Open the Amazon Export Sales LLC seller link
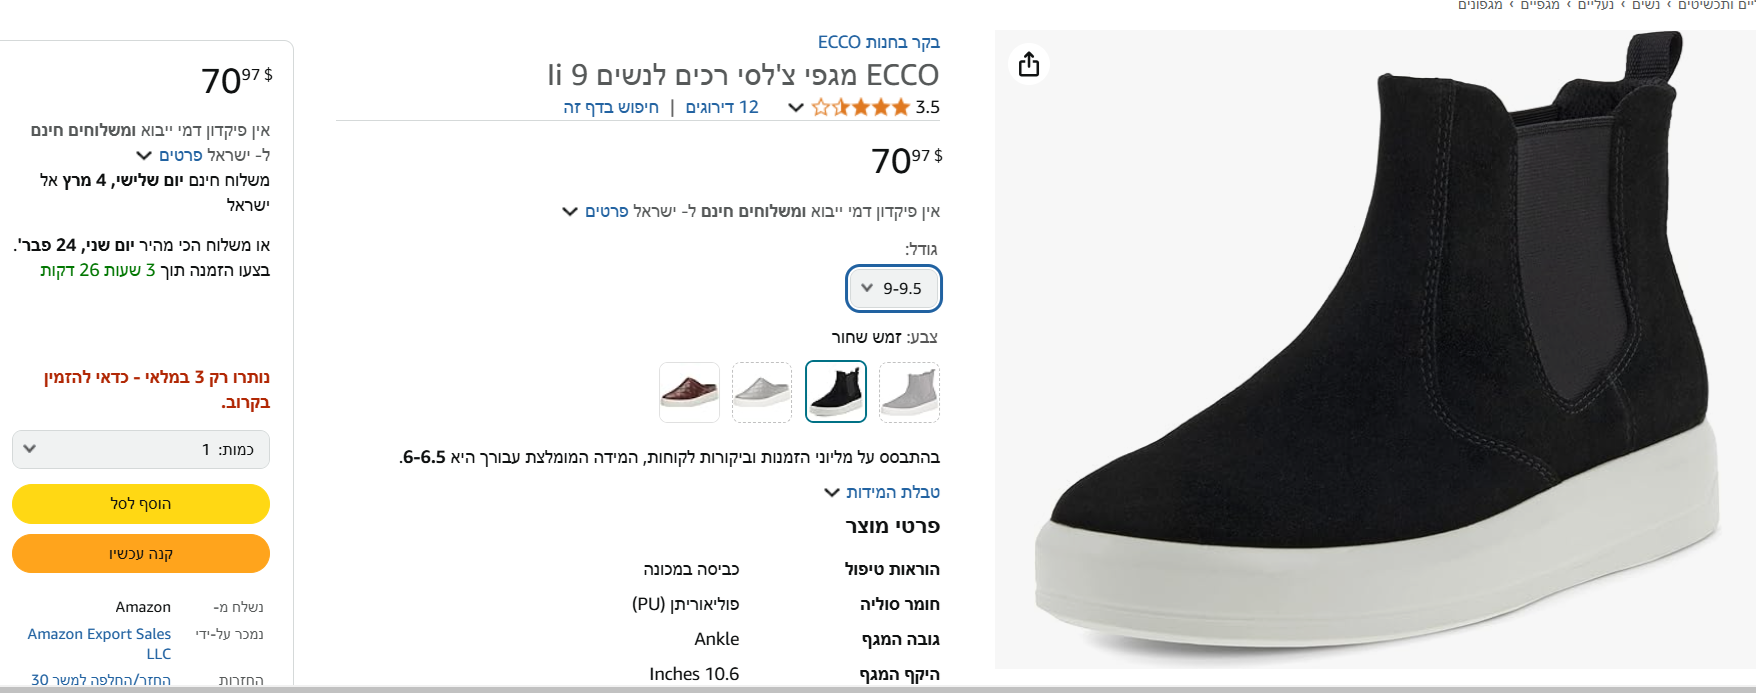1756x693 pixels. click(x=100, y=643)
